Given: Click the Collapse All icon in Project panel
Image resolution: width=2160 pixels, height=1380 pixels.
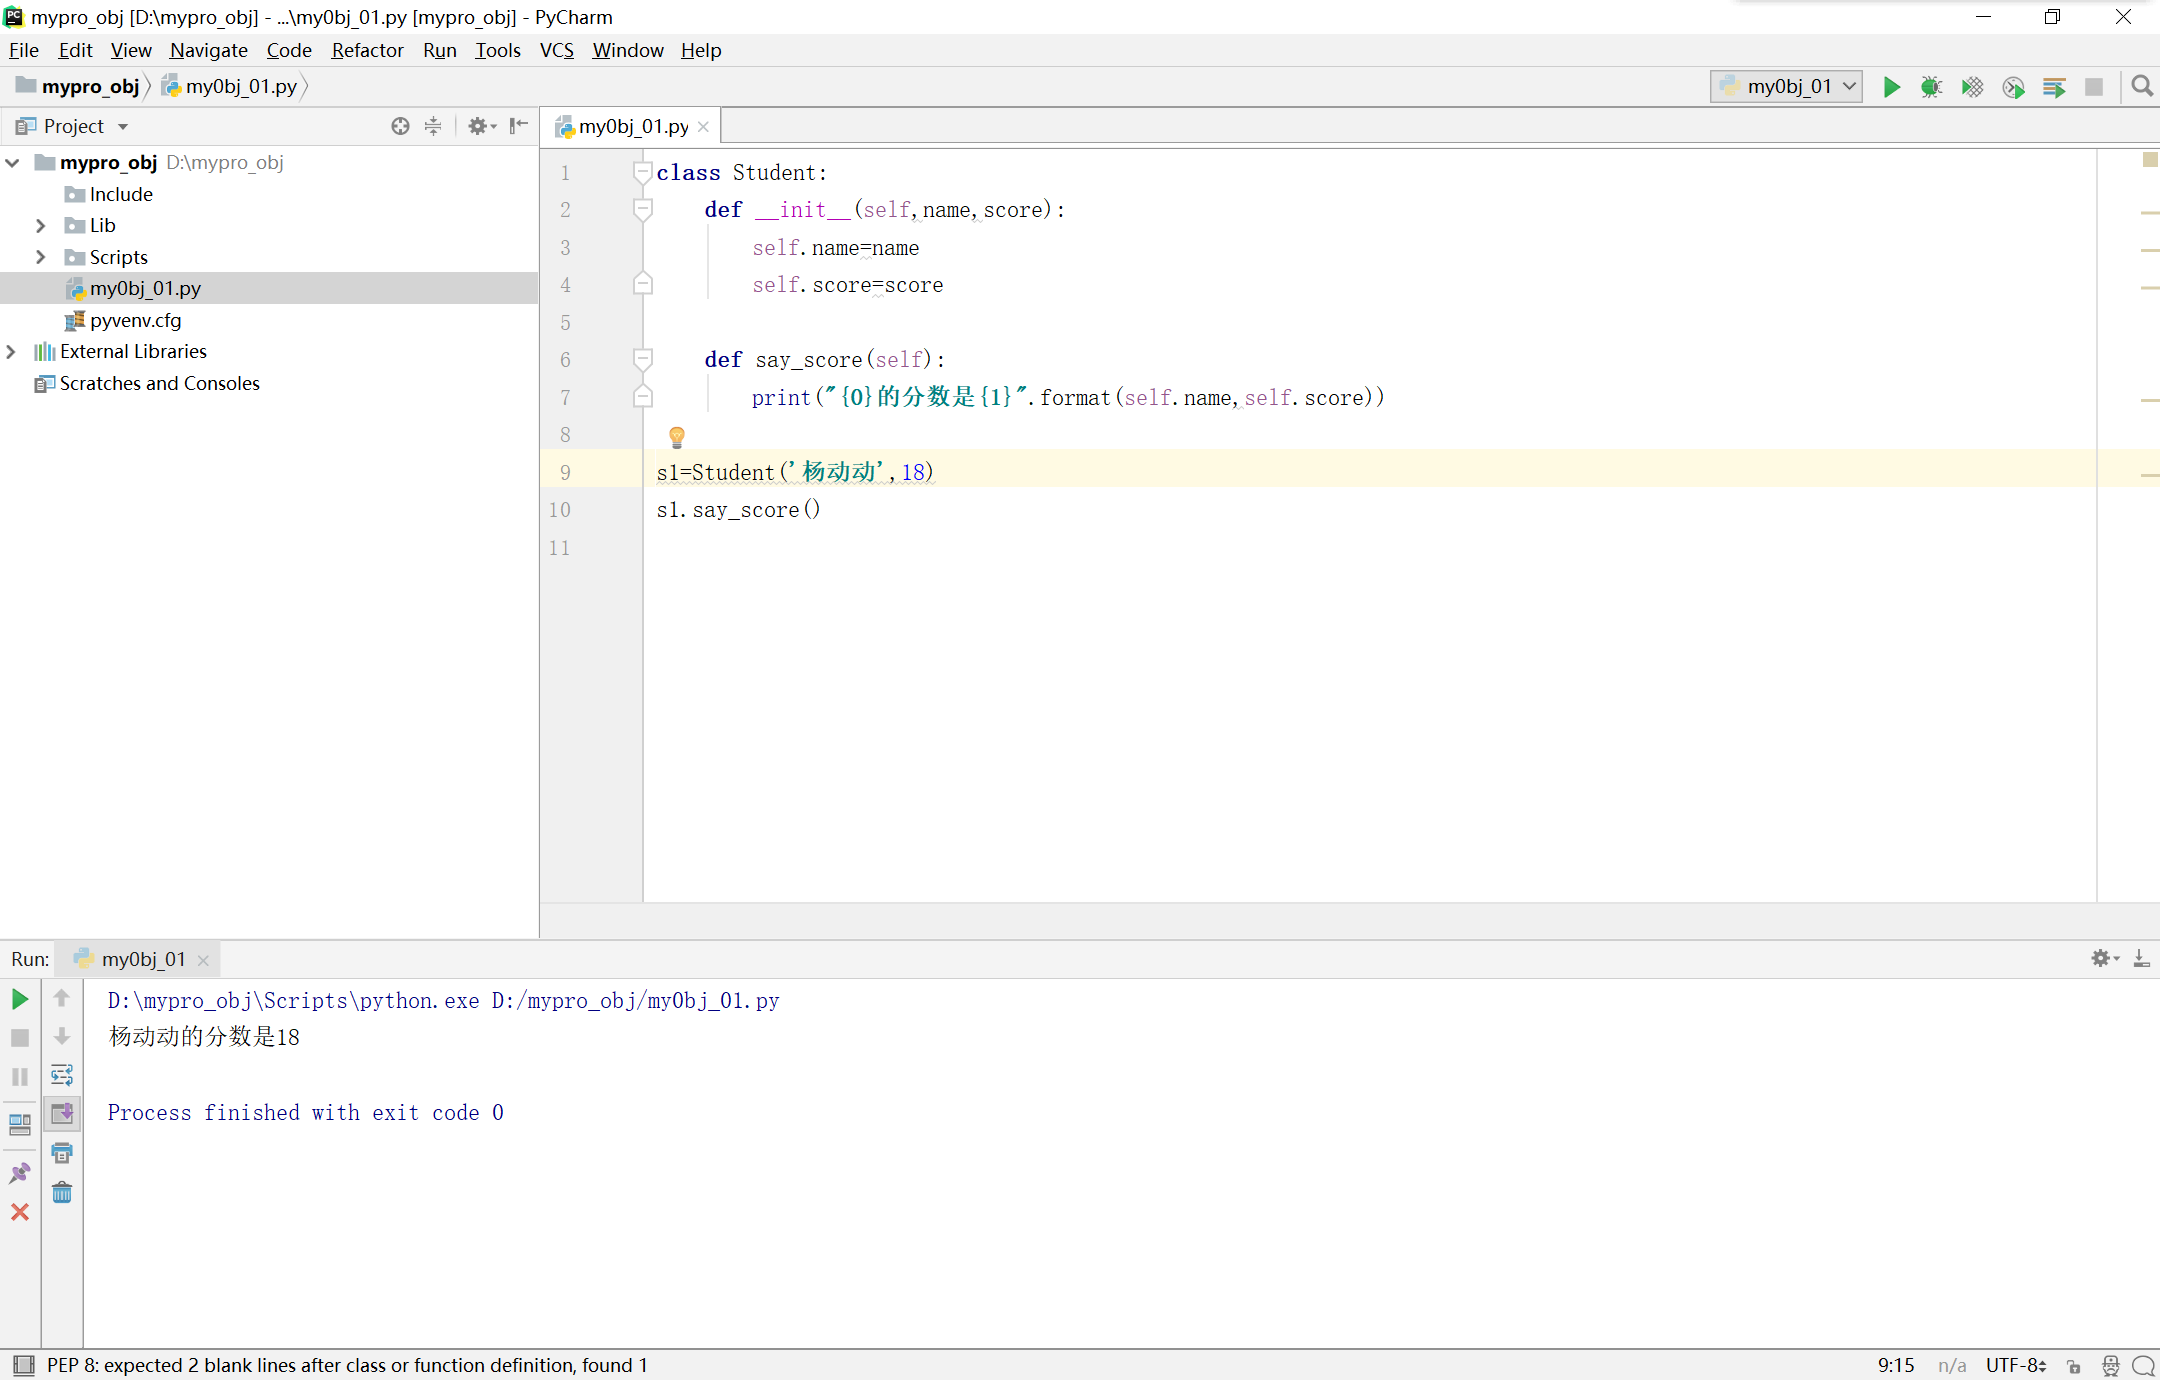Looking at the screenshot, I should point(433,126).
